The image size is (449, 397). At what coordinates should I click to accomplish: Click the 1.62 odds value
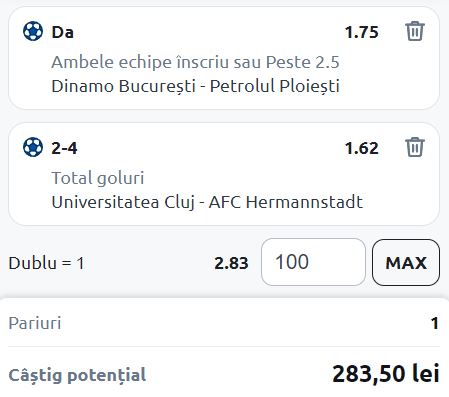(x=361, y=148)
